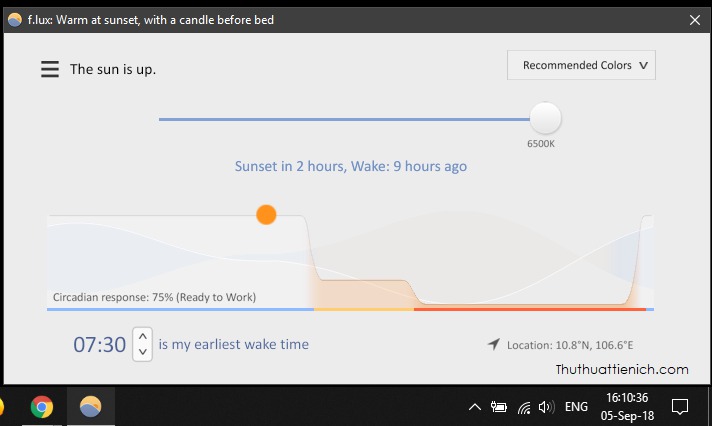Increase wake time with up arrow
Screen dimensions: 712x426
(142, 337)
